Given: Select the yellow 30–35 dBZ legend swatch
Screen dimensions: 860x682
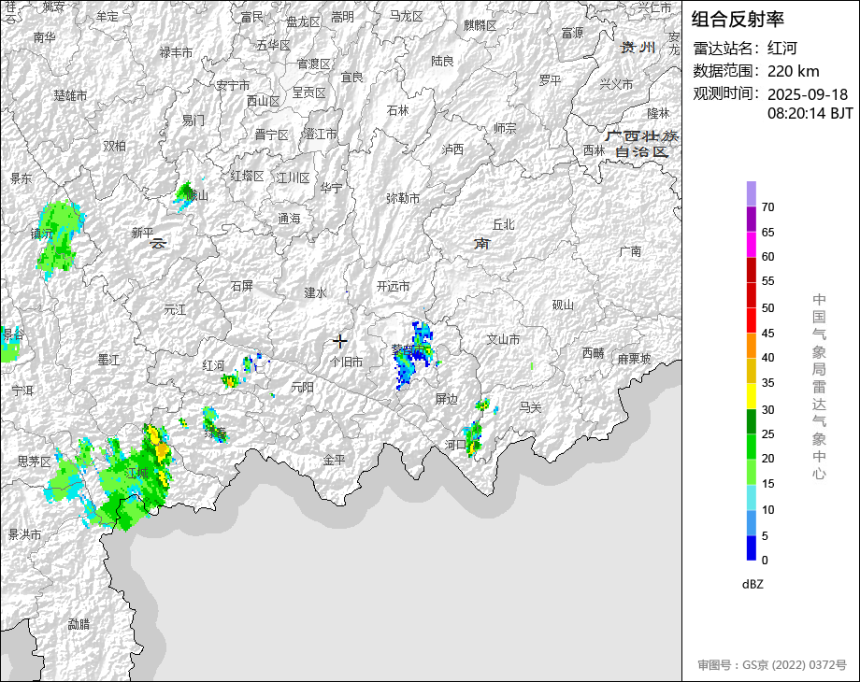Looking at the screenshot, I should point(751,396).
